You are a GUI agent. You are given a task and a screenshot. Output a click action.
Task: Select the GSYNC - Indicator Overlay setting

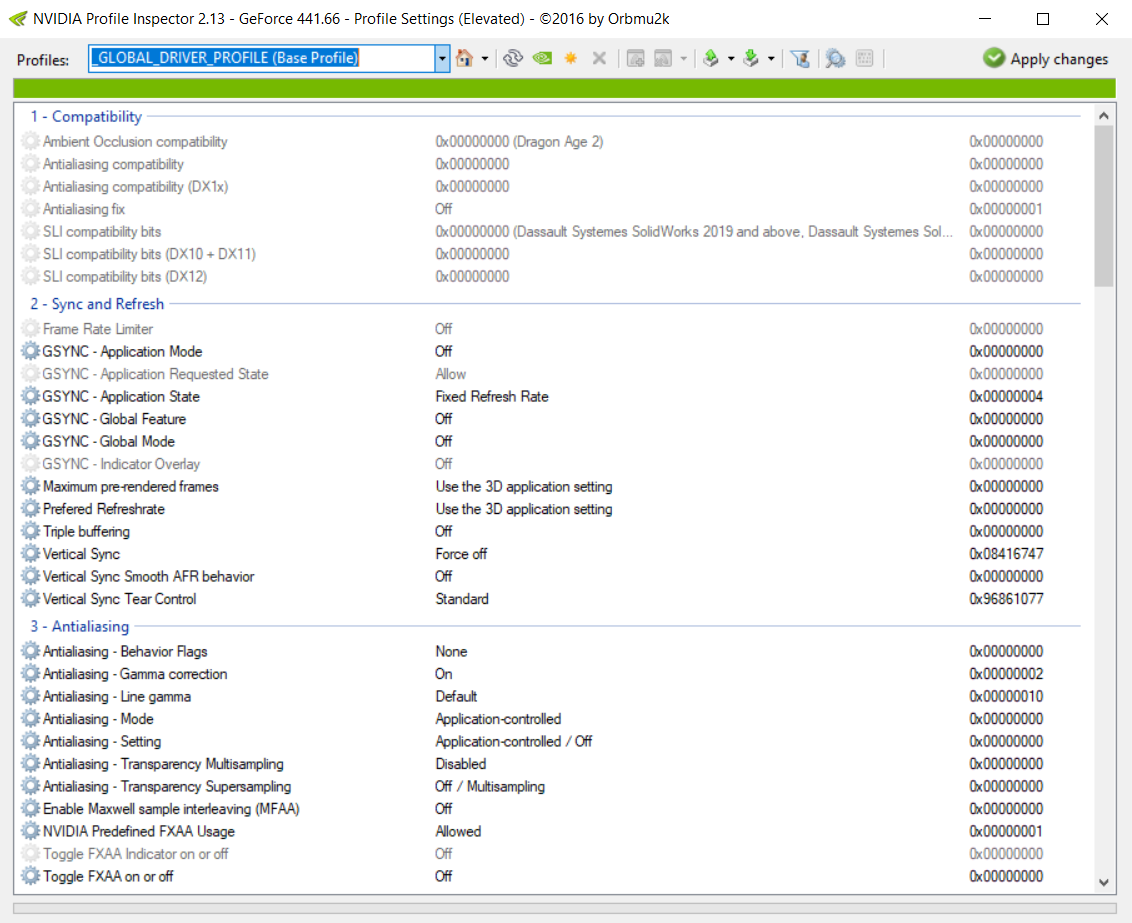point(121,464)
